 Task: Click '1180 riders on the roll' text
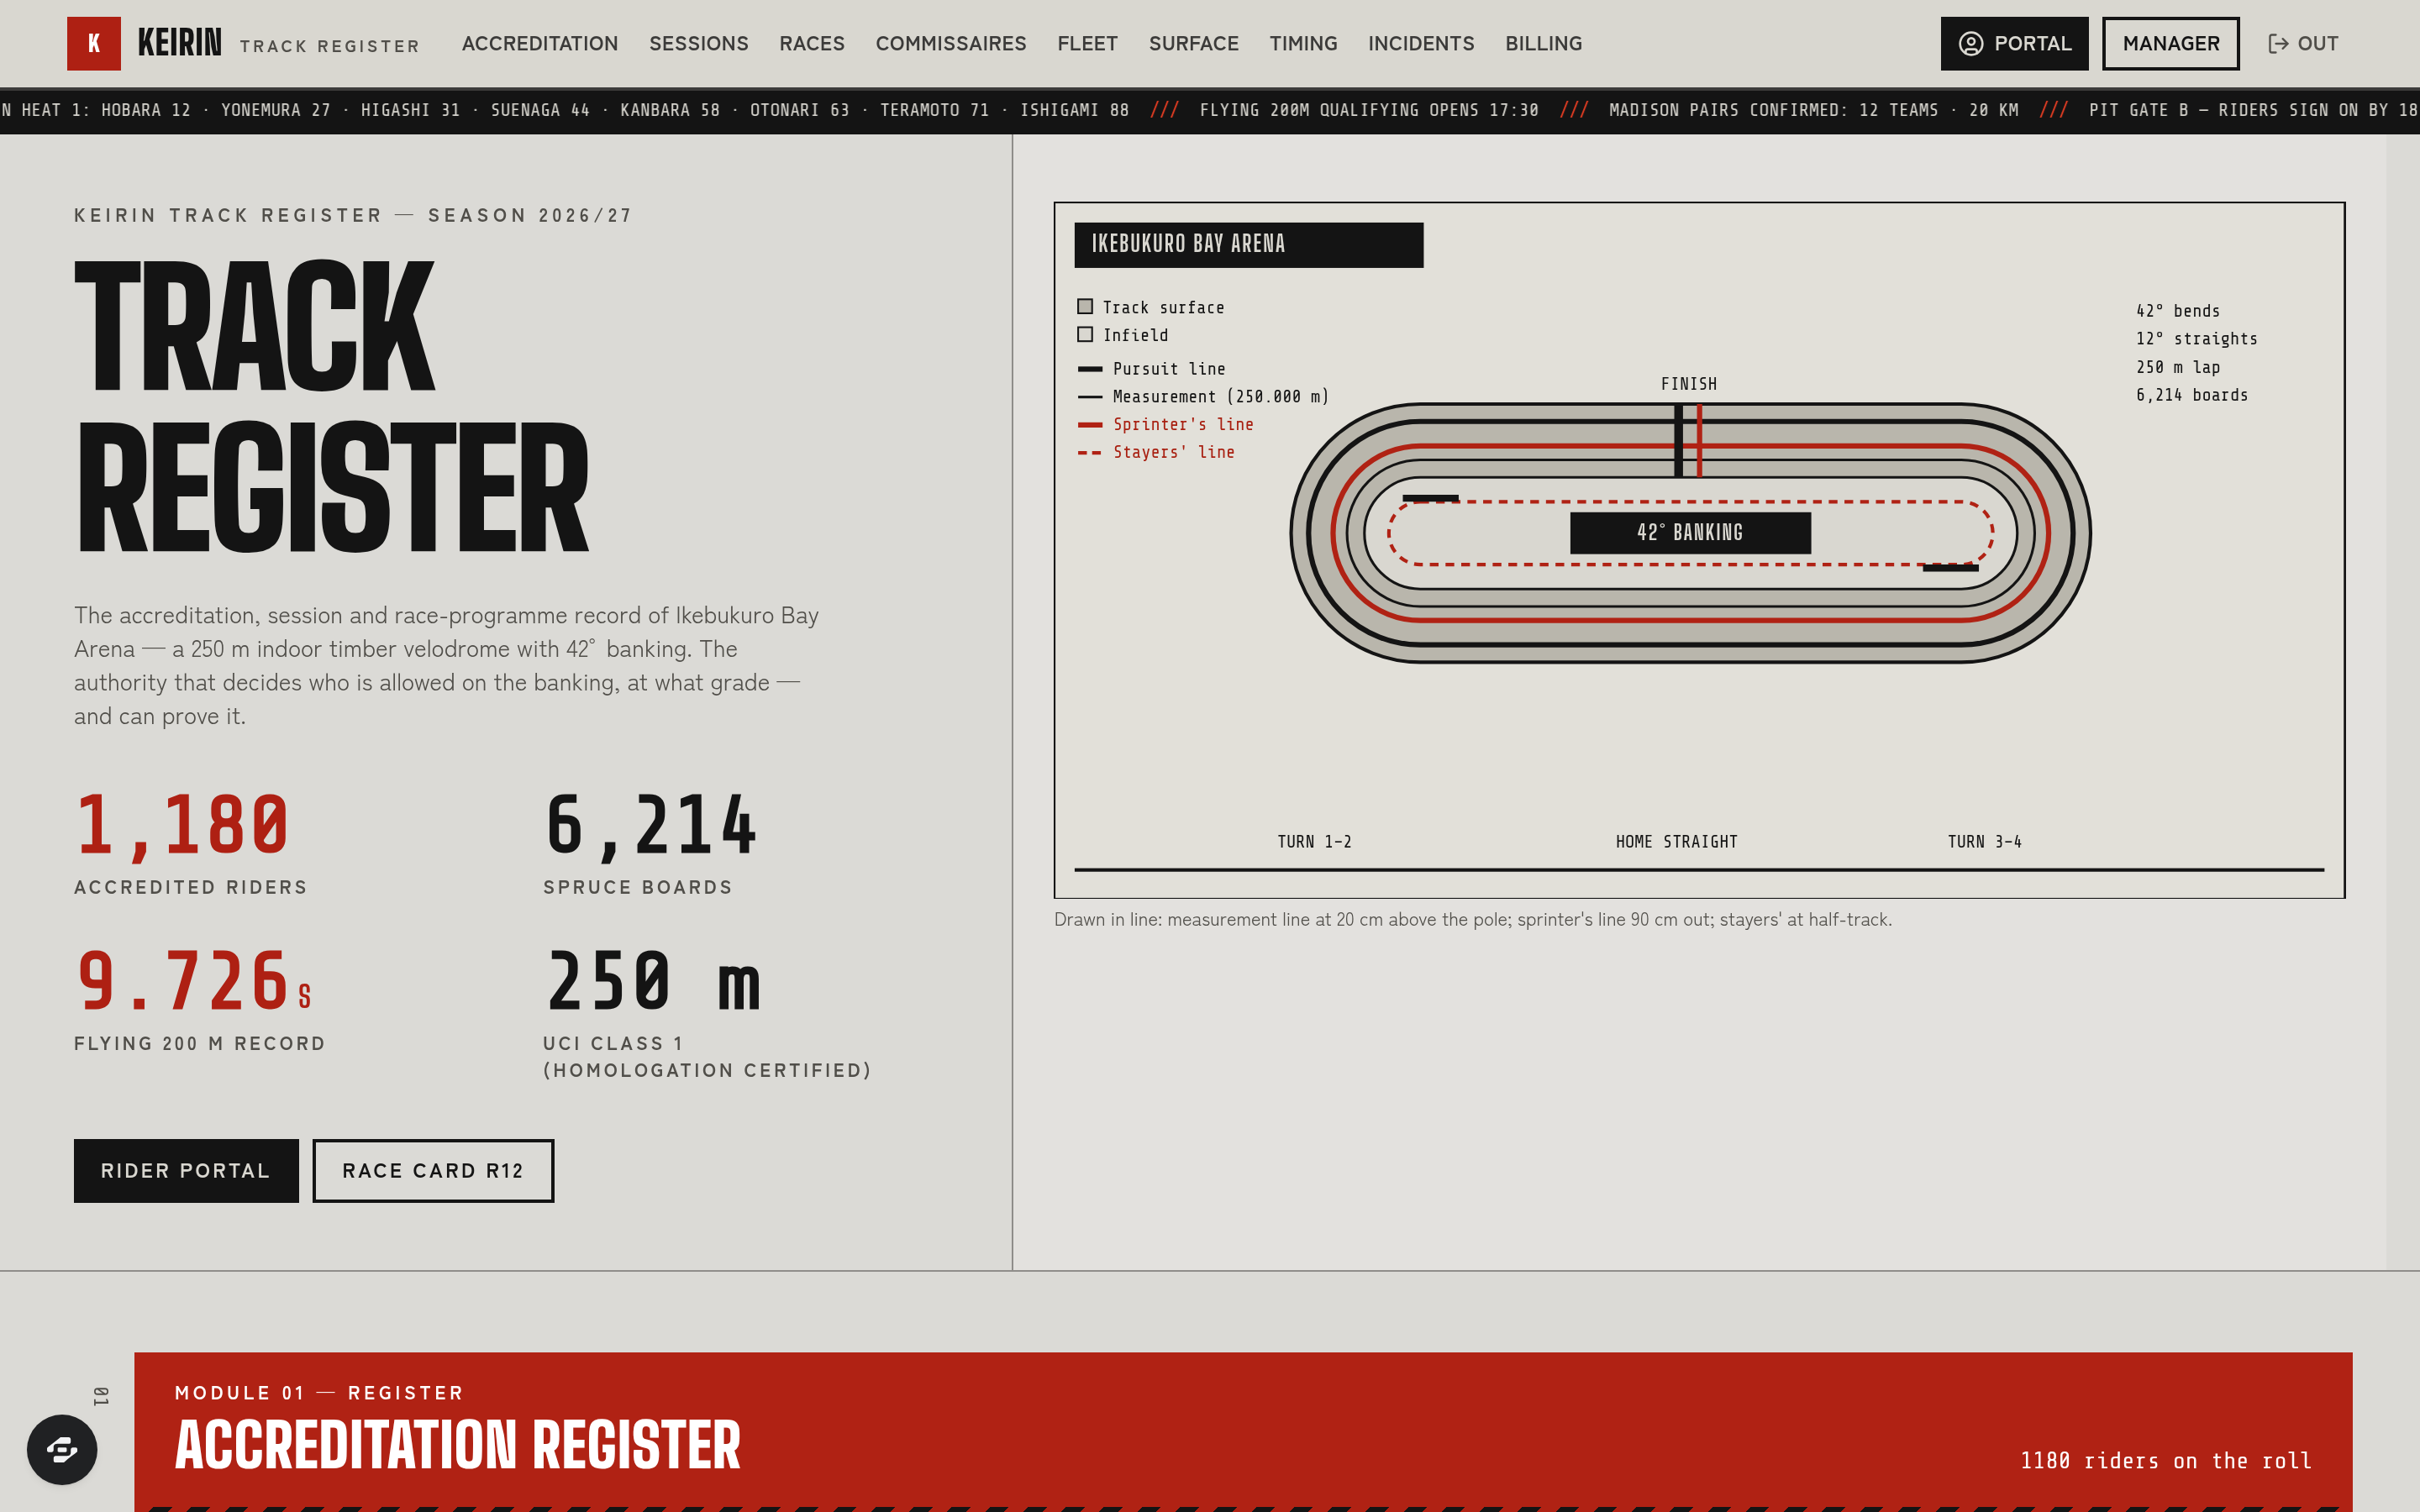click(x=2166, y=1461)
